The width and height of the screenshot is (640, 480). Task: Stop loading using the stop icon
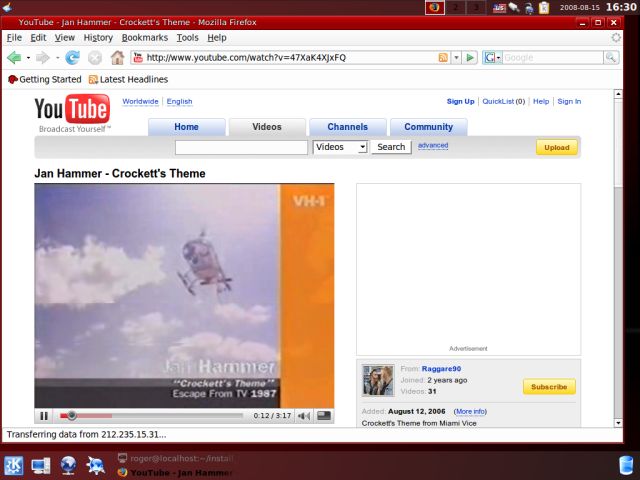(95, 58)
